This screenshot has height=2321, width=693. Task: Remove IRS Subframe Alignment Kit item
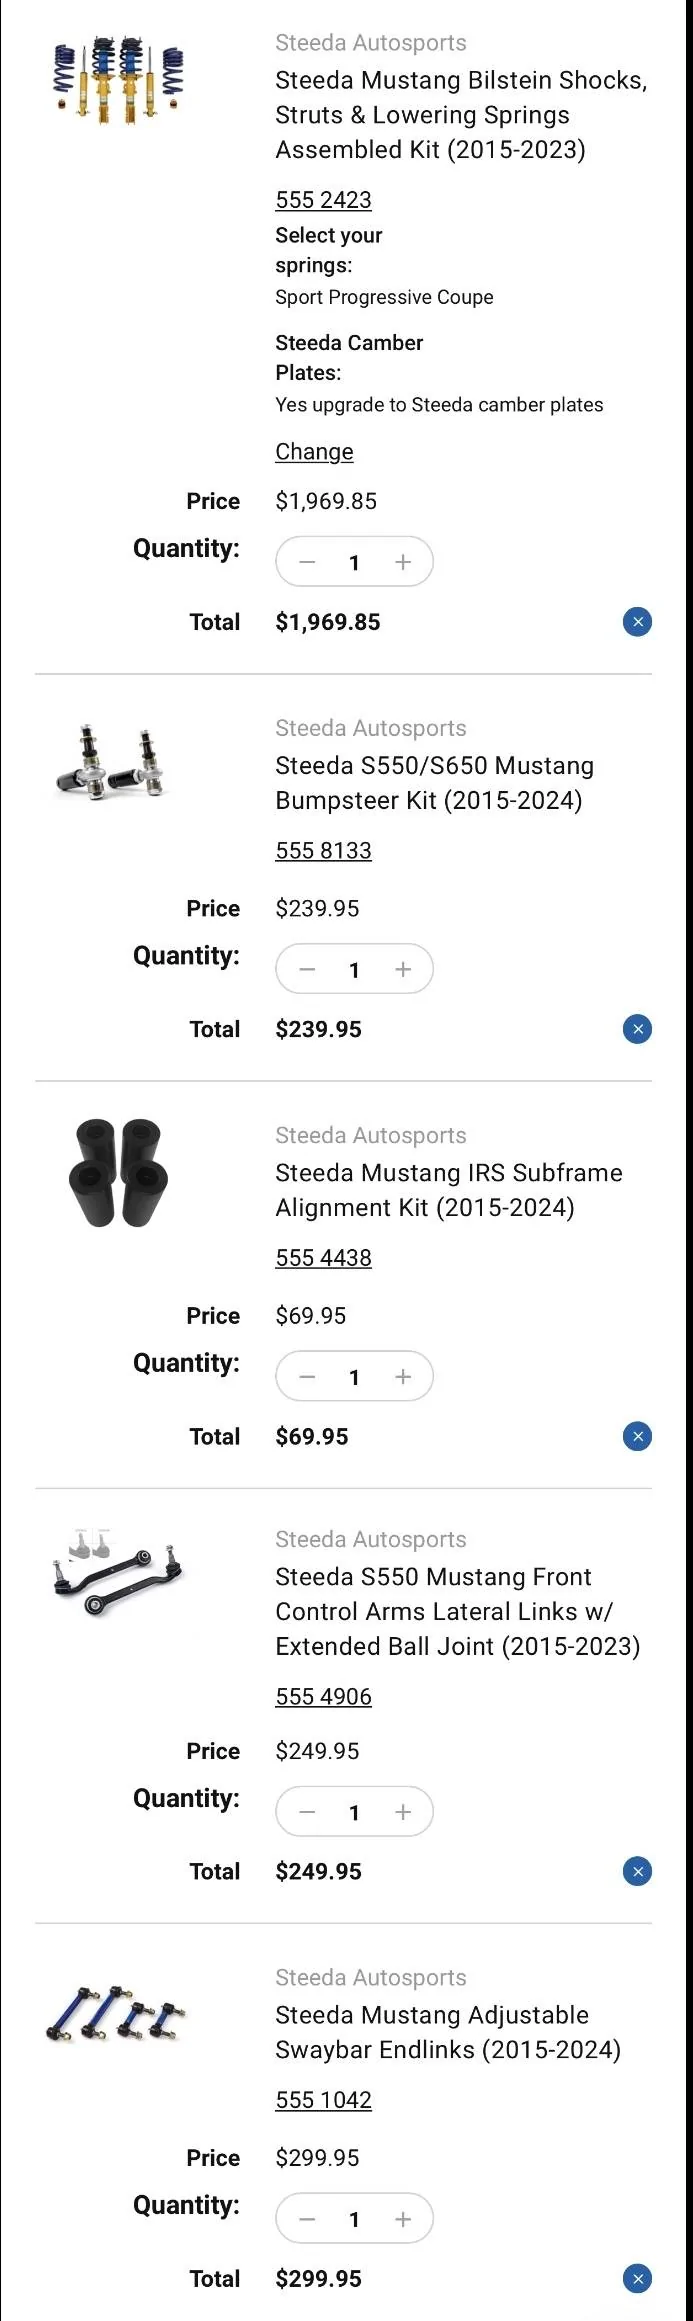click(x=637, y=1436)
